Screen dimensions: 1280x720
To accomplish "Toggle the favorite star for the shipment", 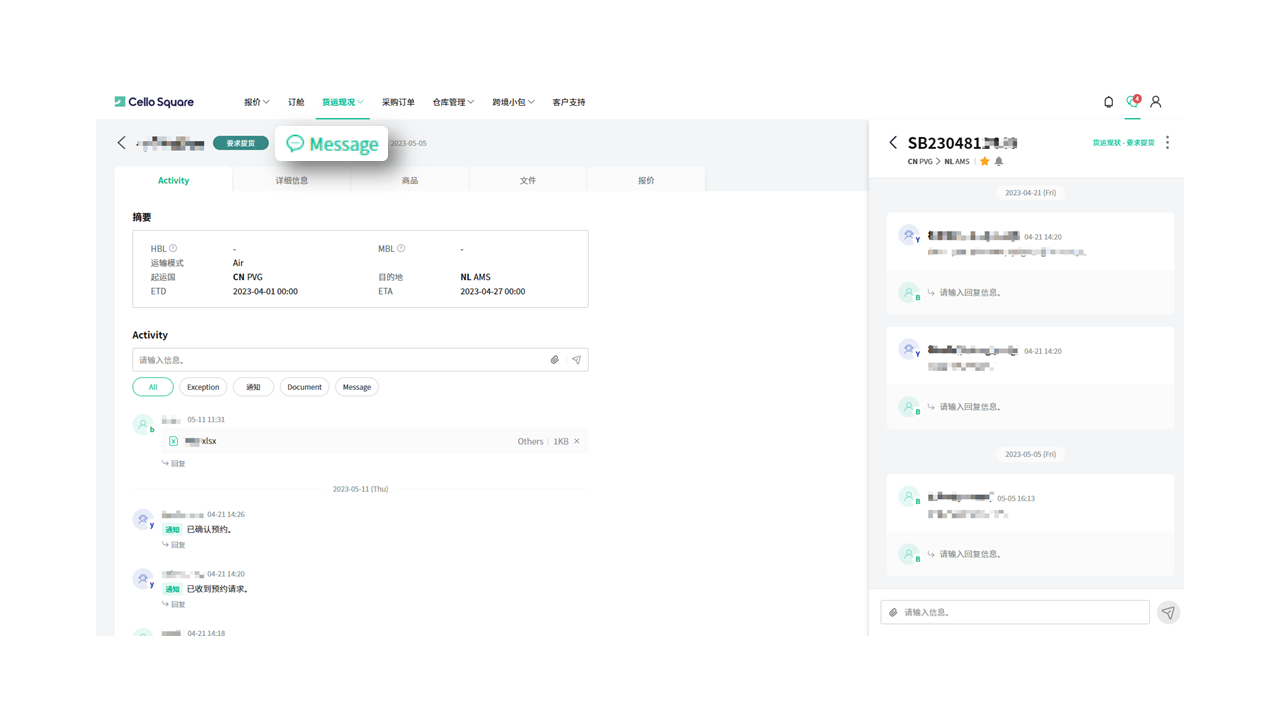I will click(985, 161).
